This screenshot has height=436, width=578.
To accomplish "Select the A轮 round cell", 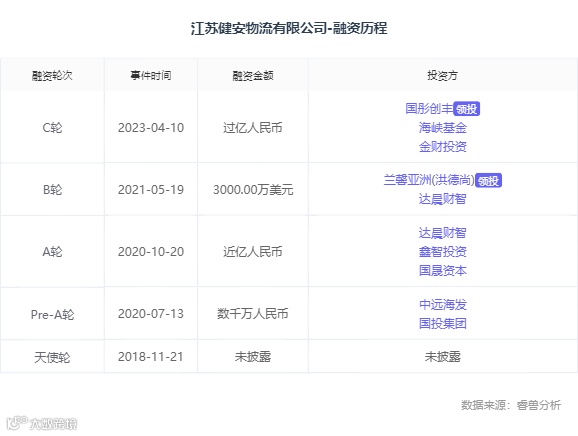I will (x=52, y=252).
